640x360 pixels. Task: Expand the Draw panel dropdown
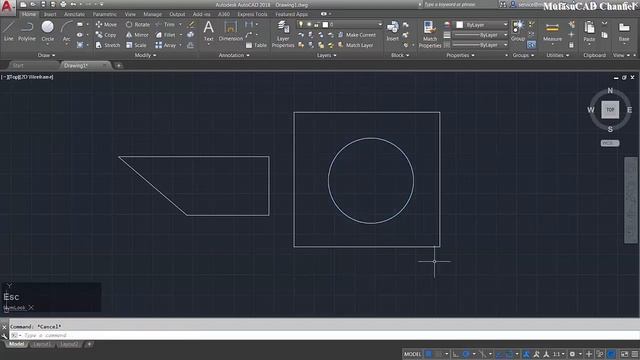coord(46,55)
